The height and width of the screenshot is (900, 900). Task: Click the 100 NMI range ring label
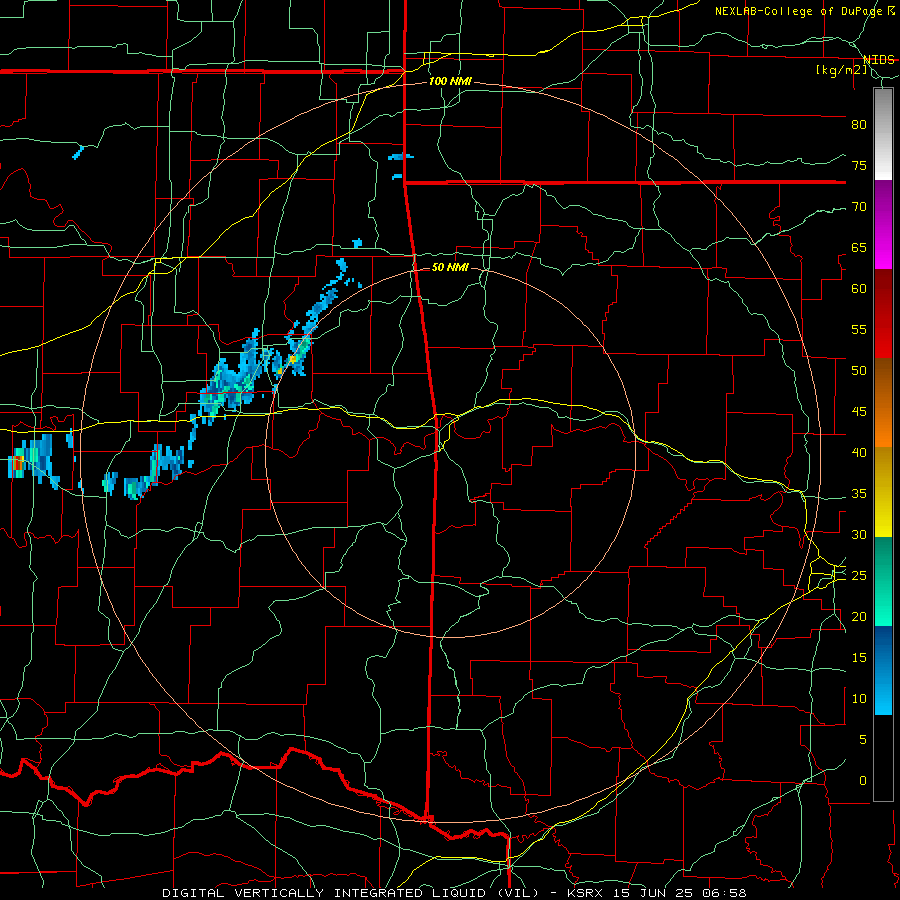click(x=451, y=81)
